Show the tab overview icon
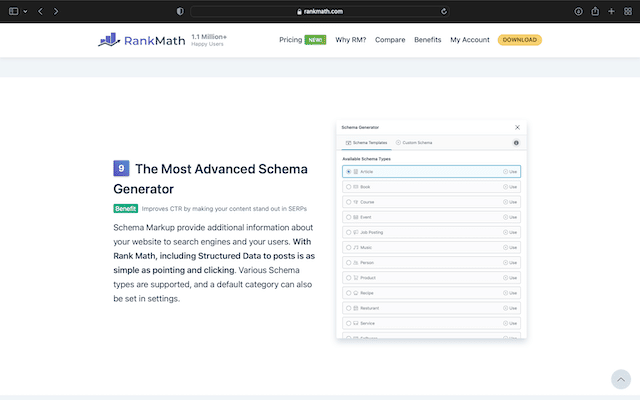 627,11
